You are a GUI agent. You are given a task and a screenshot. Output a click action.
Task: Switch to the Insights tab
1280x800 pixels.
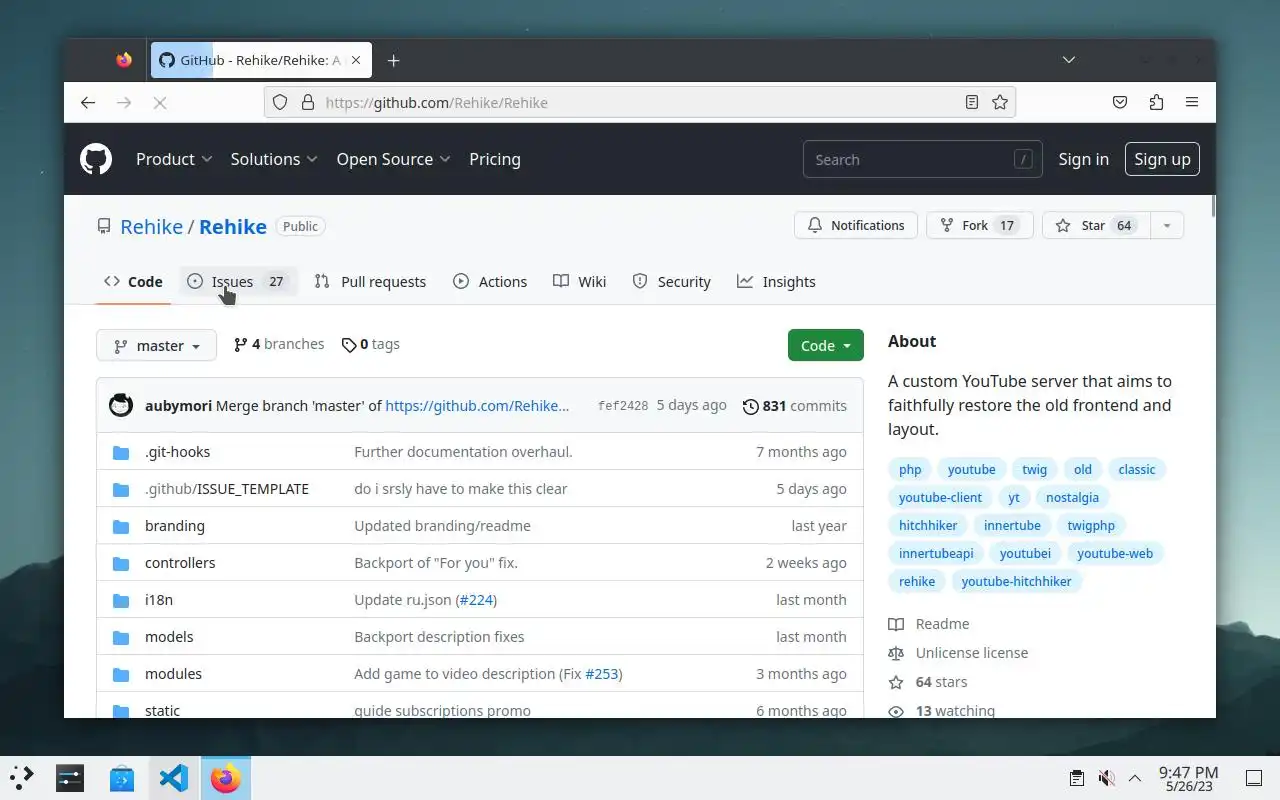click(x=777, y=281)
